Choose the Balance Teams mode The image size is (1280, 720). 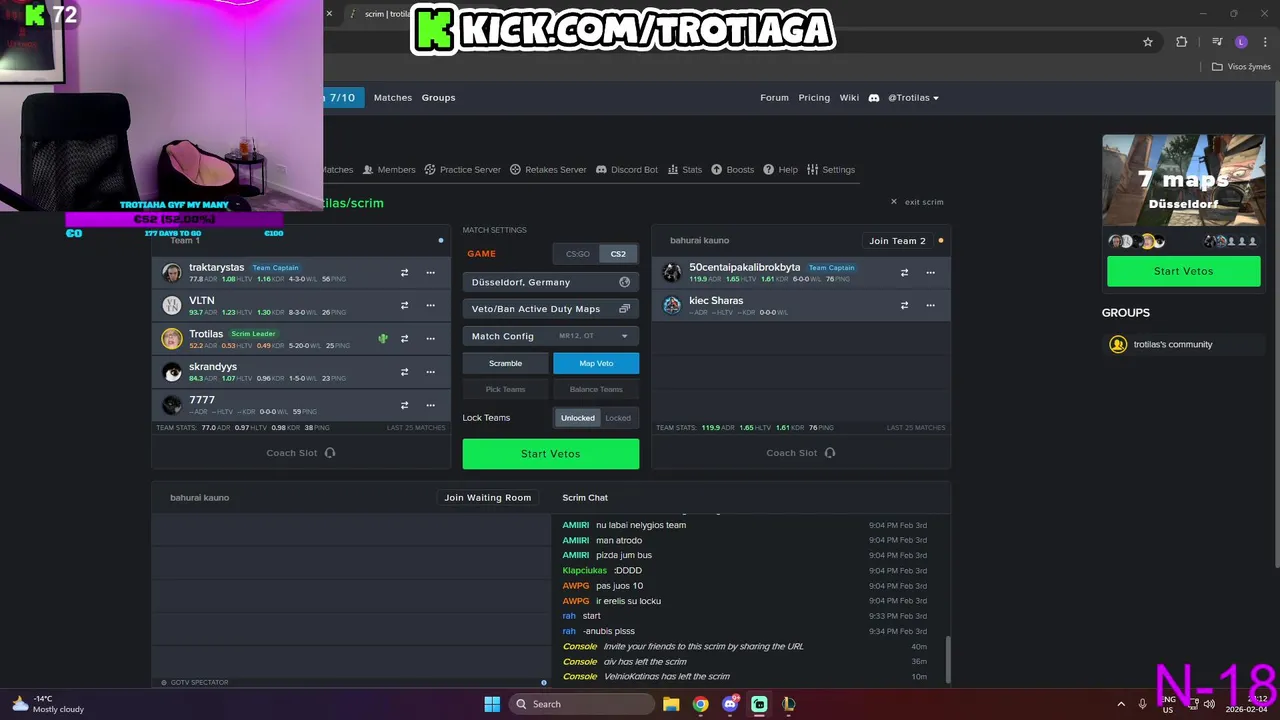pyautogui.click(x=596, y=389)
